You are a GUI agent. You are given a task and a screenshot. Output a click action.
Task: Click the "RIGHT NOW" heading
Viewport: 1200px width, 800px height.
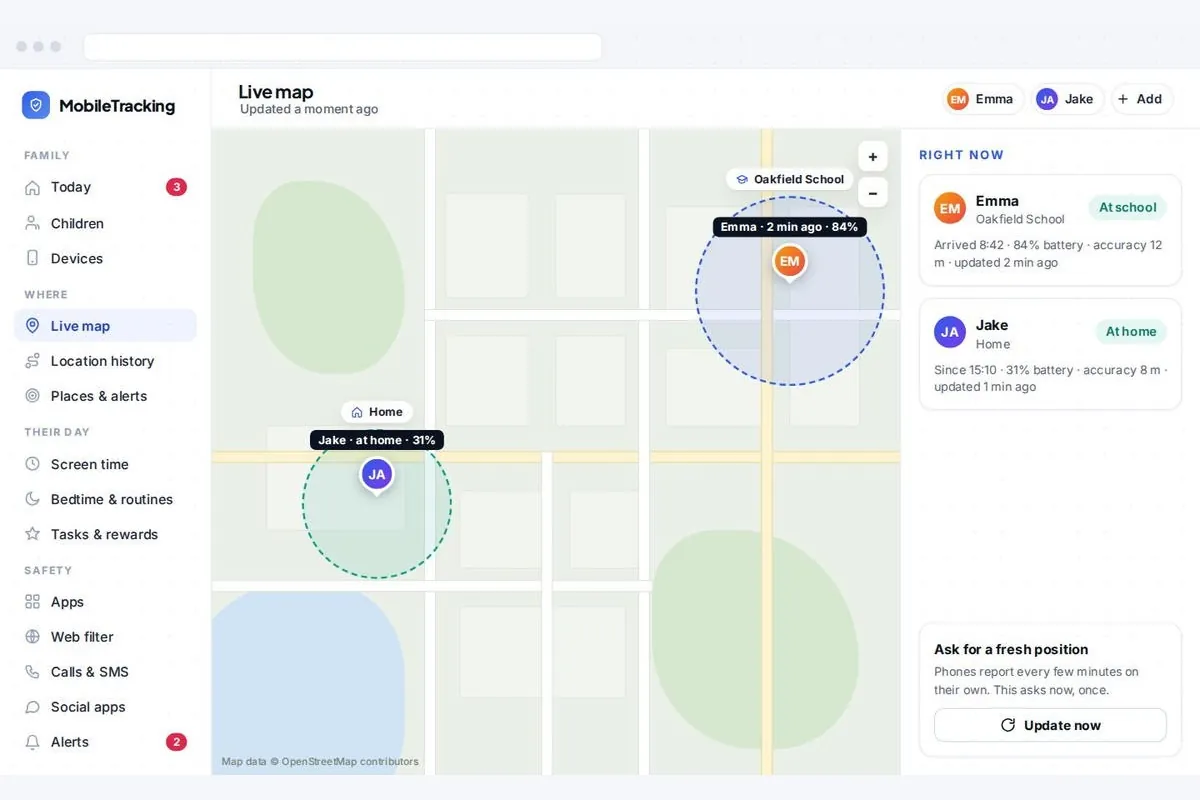click(x=961, y=155)
